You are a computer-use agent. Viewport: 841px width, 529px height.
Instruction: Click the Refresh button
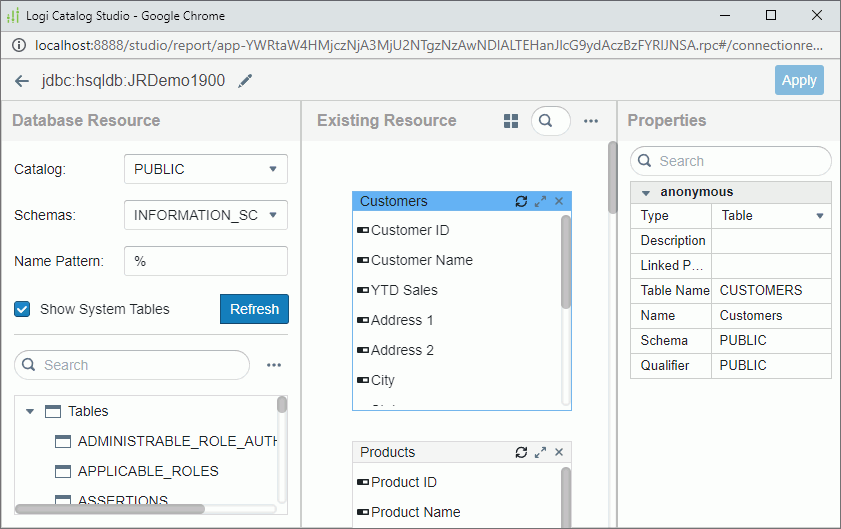point(254,309)
